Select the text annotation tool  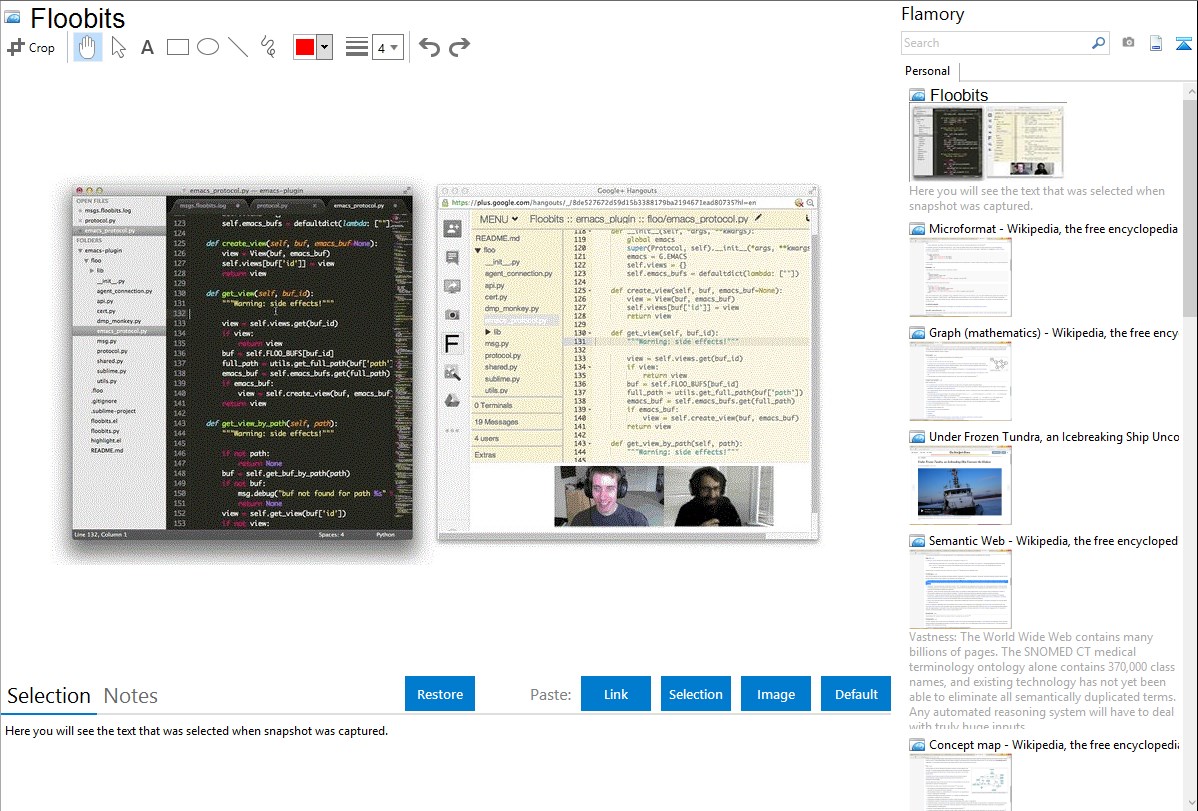(147, 47)
